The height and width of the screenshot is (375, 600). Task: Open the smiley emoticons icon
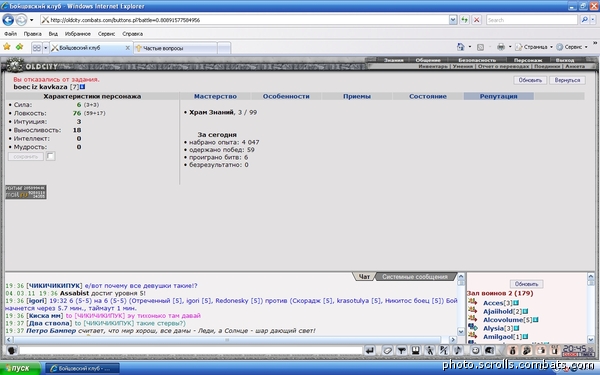click(475, 350)
